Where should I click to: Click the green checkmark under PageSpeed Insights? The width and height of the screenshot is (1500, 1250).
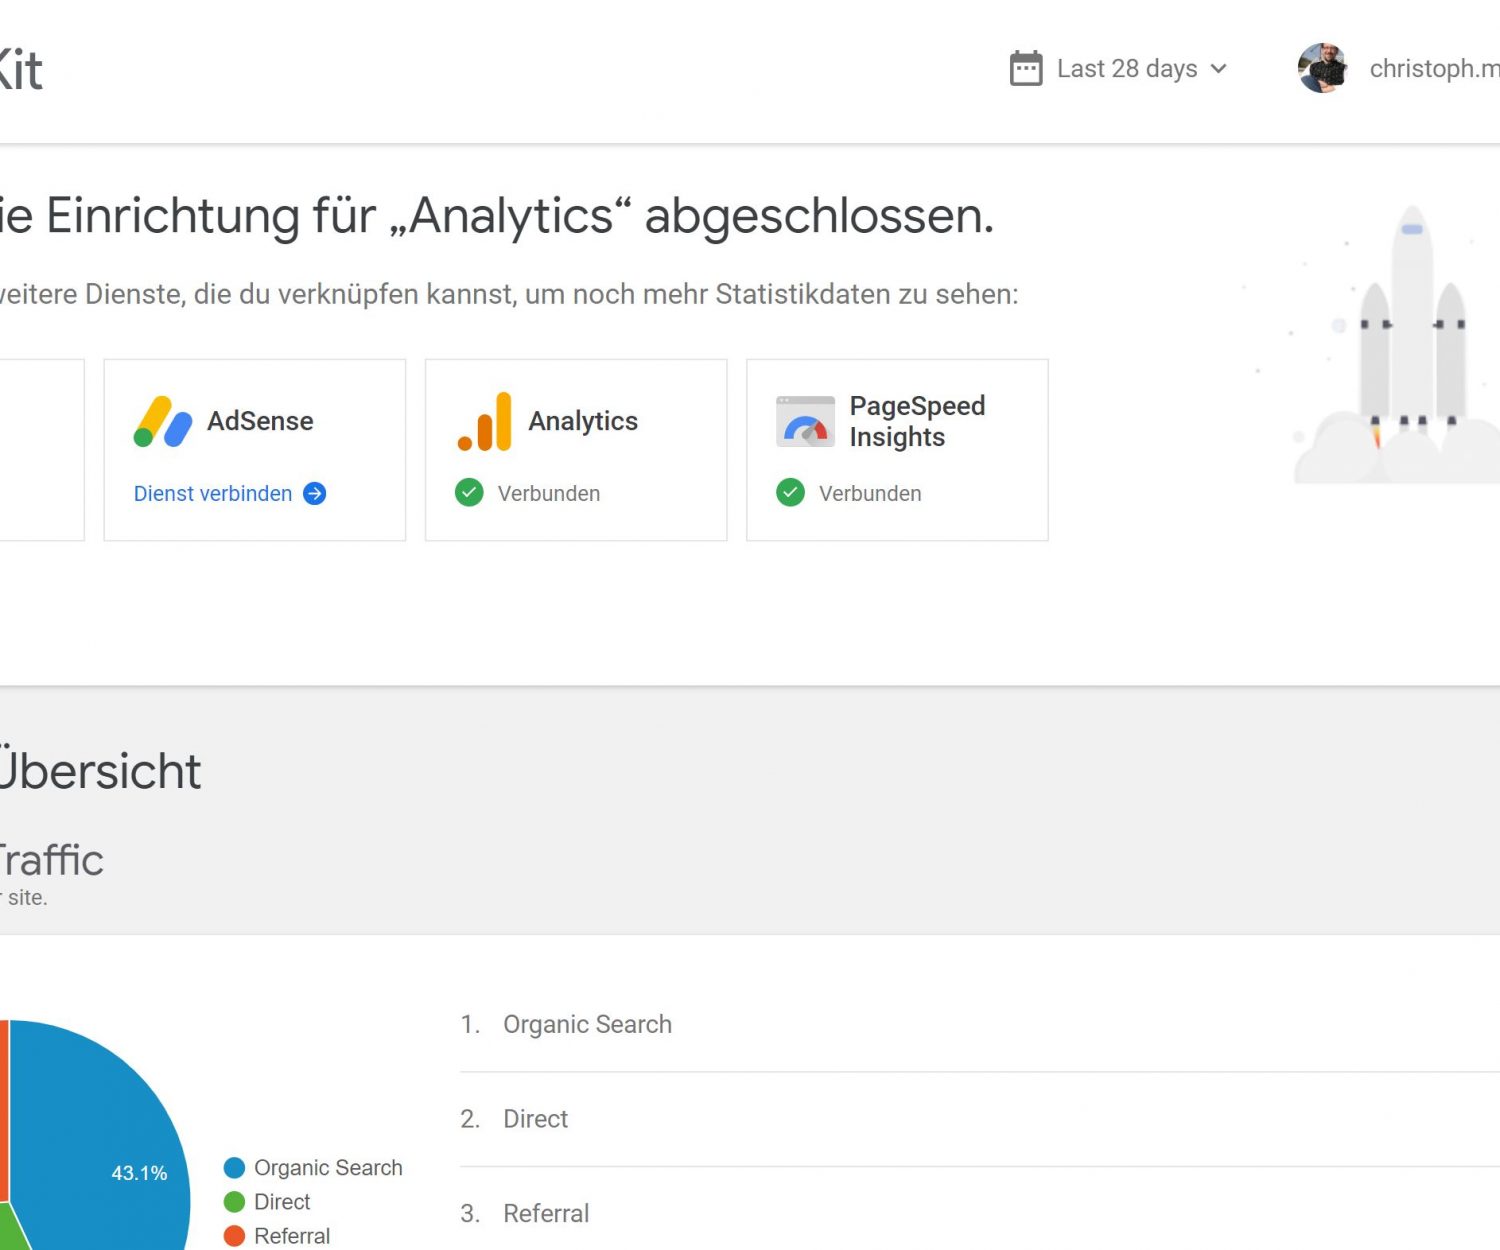coord(790,493)
